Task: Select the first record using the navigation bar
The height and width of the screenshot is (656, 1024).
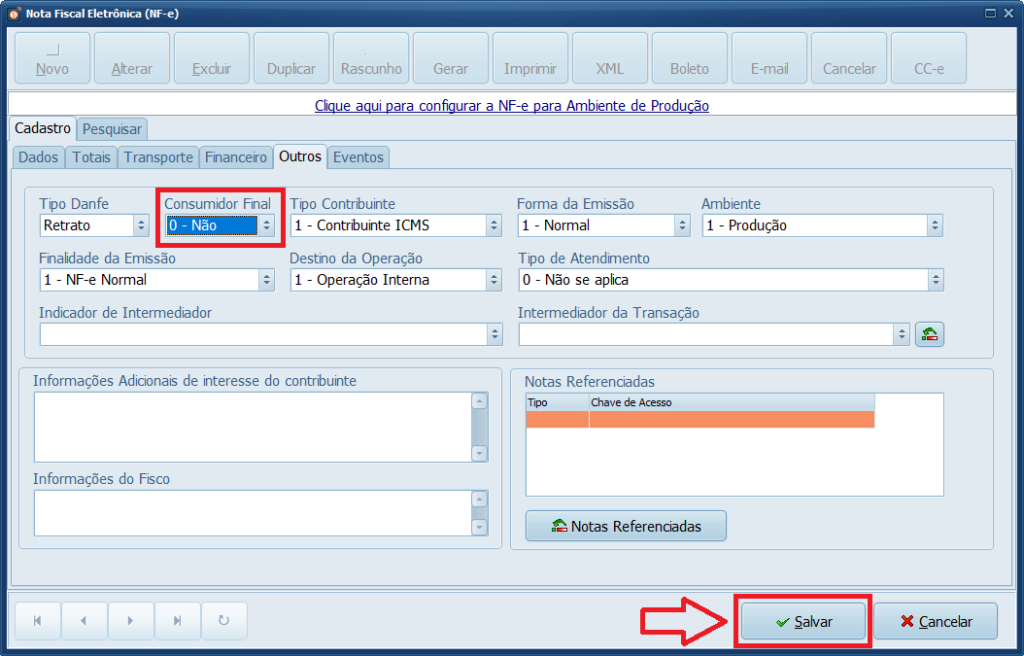Action: point(37,621)
